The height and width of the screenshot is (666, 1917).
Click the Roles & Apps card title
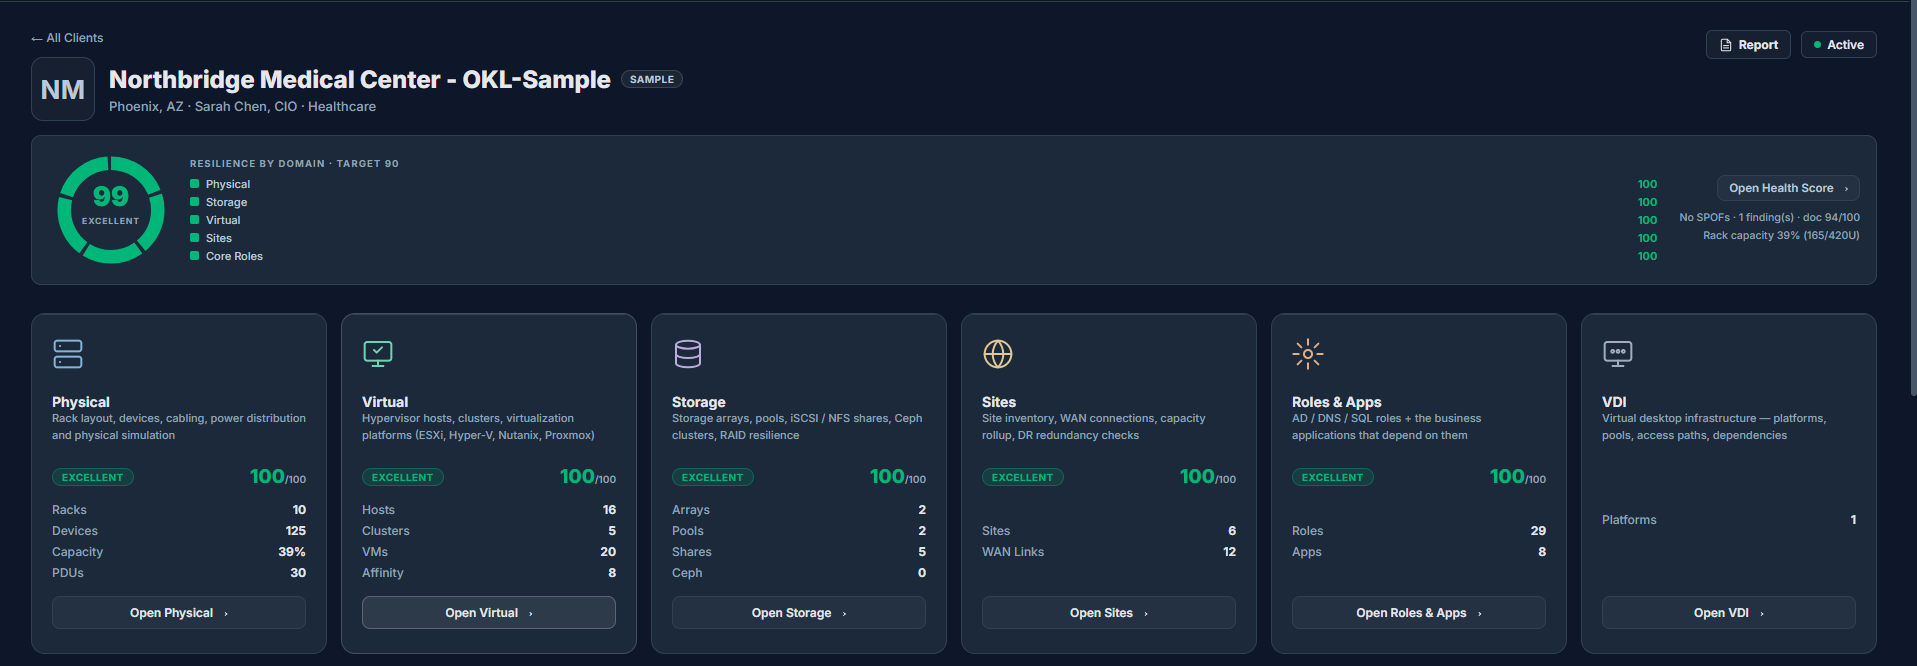(1337, 402)
